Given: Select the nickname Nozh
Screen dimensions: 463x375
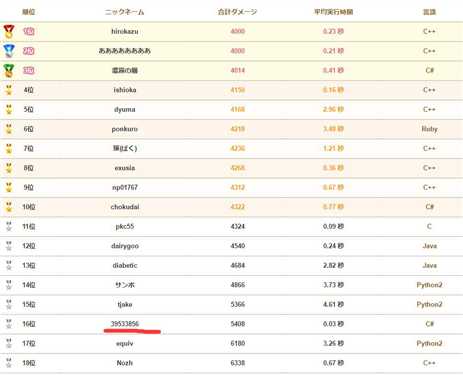Looking at the screenshot, I should [x=125, y=363].
